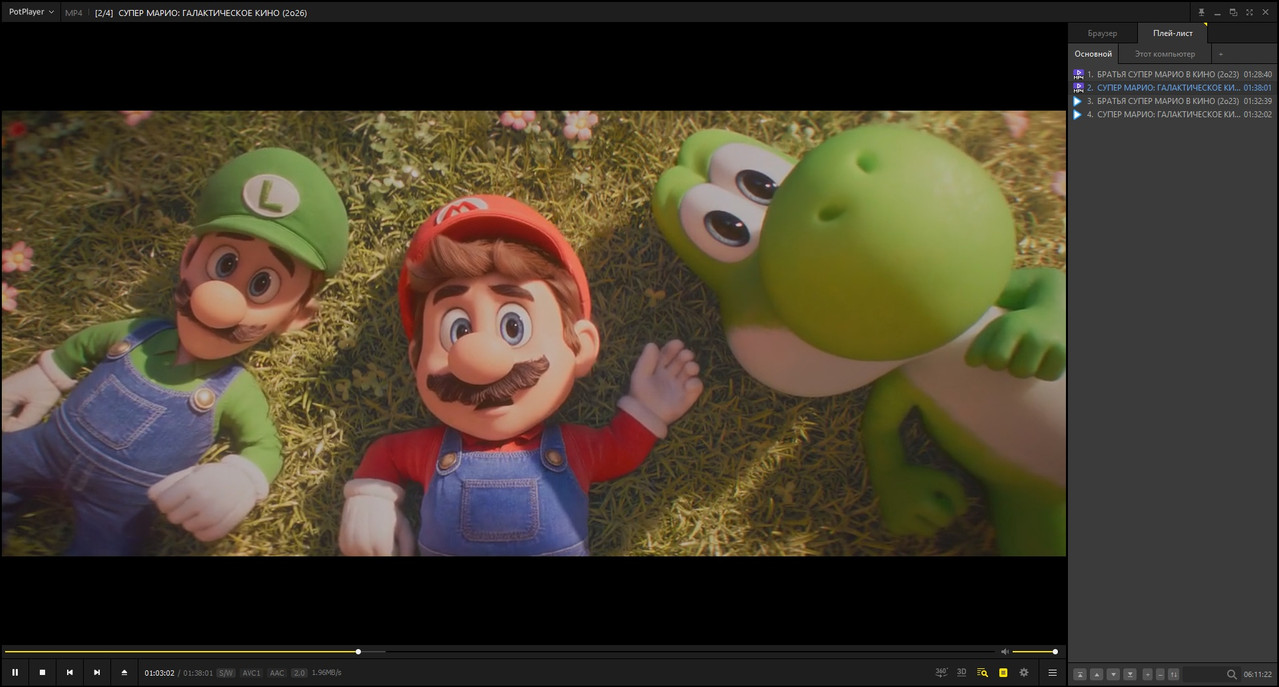Add files with the playlist plus button
The image size is (1279, 687).
(1148, 674)
